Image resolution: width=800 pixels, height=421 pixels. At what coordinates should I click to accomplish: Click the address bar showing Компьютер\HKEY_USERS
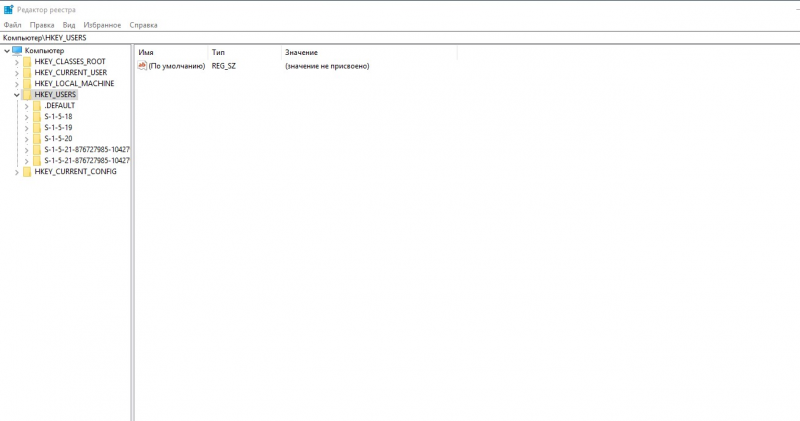pos(400,38)
